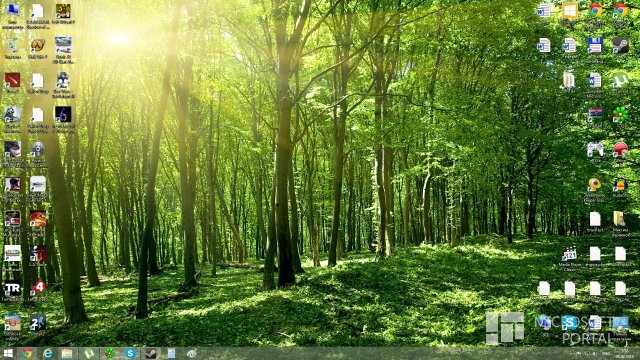Open the taskbar clock in system tray

point(624,353)
